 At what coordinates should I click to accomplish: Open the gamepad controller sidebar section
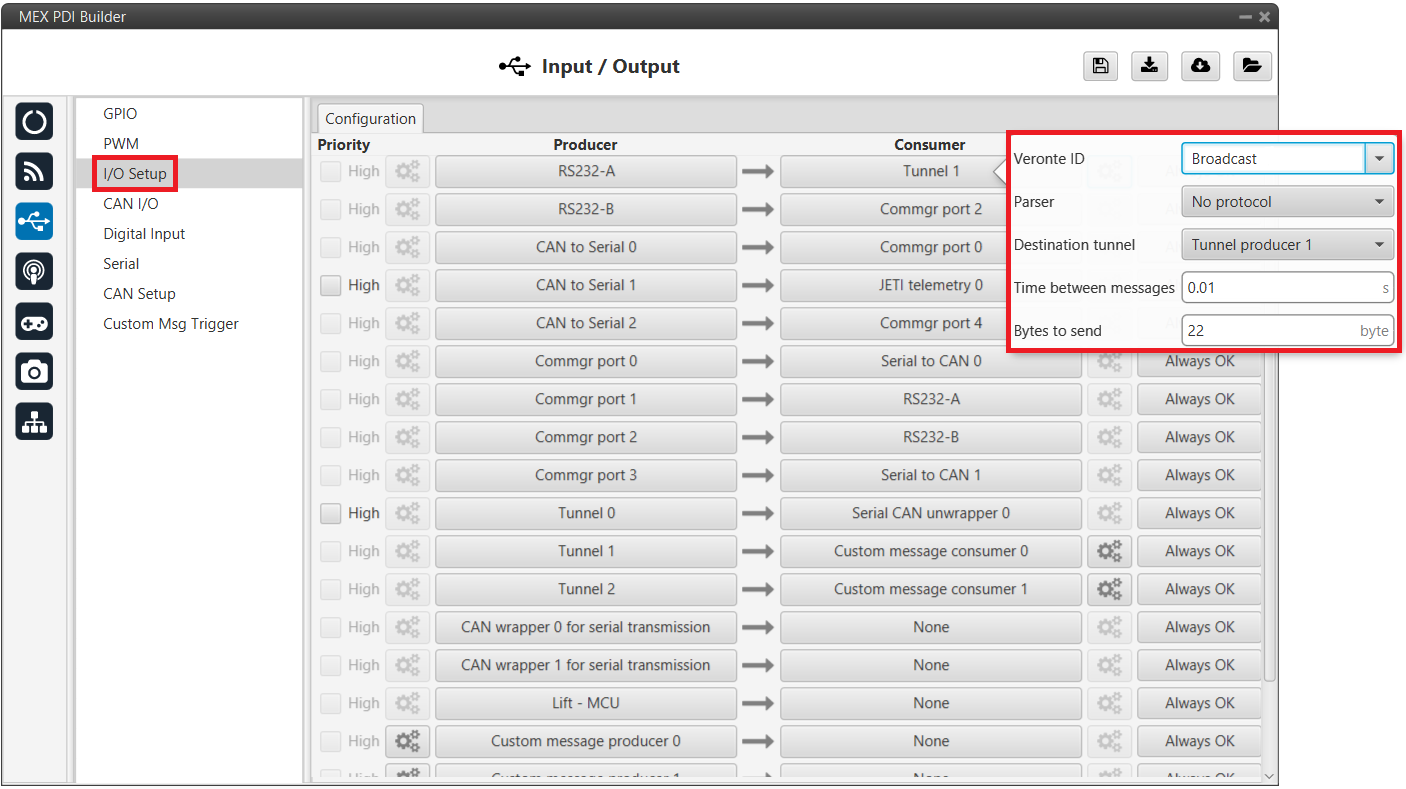point(35,322)
